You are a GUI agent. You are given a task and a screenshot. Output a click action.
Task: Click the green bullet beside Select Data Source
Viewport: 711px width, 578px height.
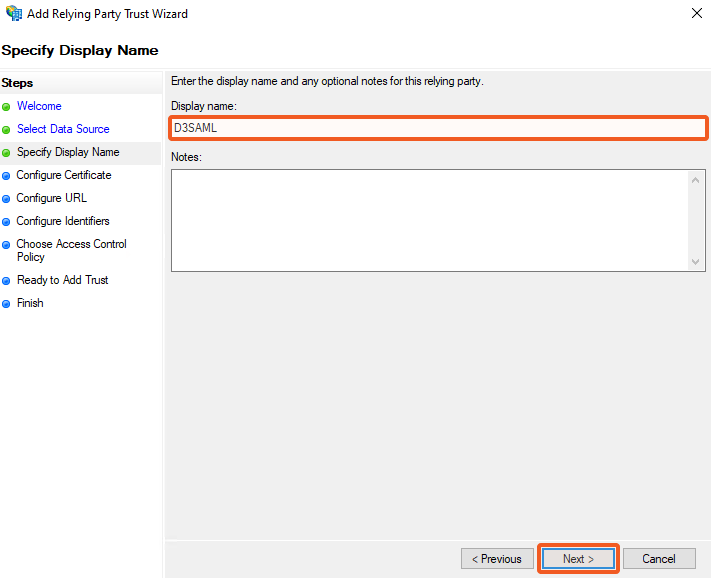6,130
